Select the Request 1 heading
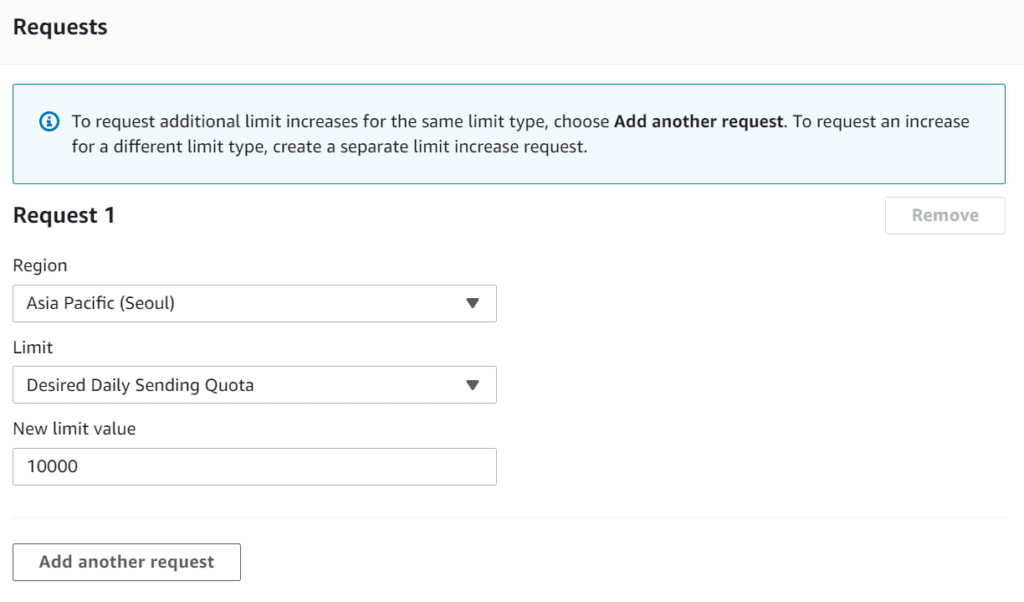The image size is (1024, 602). pos(64,215)
